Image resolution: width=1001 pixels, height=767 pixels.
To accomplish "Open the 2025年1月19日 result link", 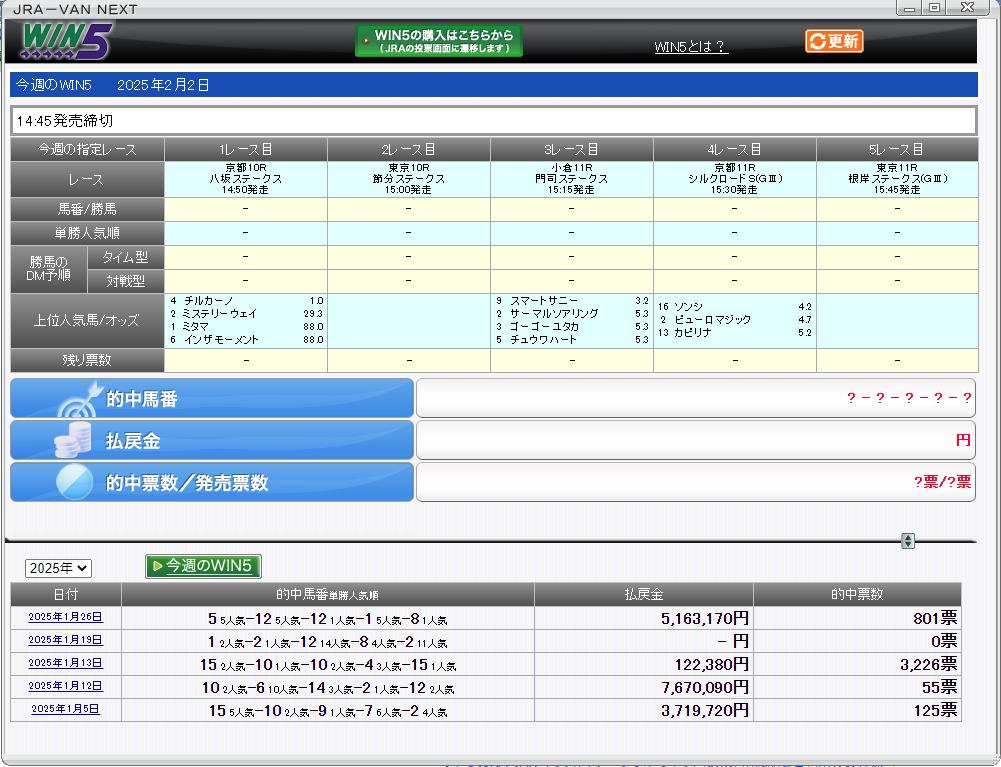I will click(66, 640).
